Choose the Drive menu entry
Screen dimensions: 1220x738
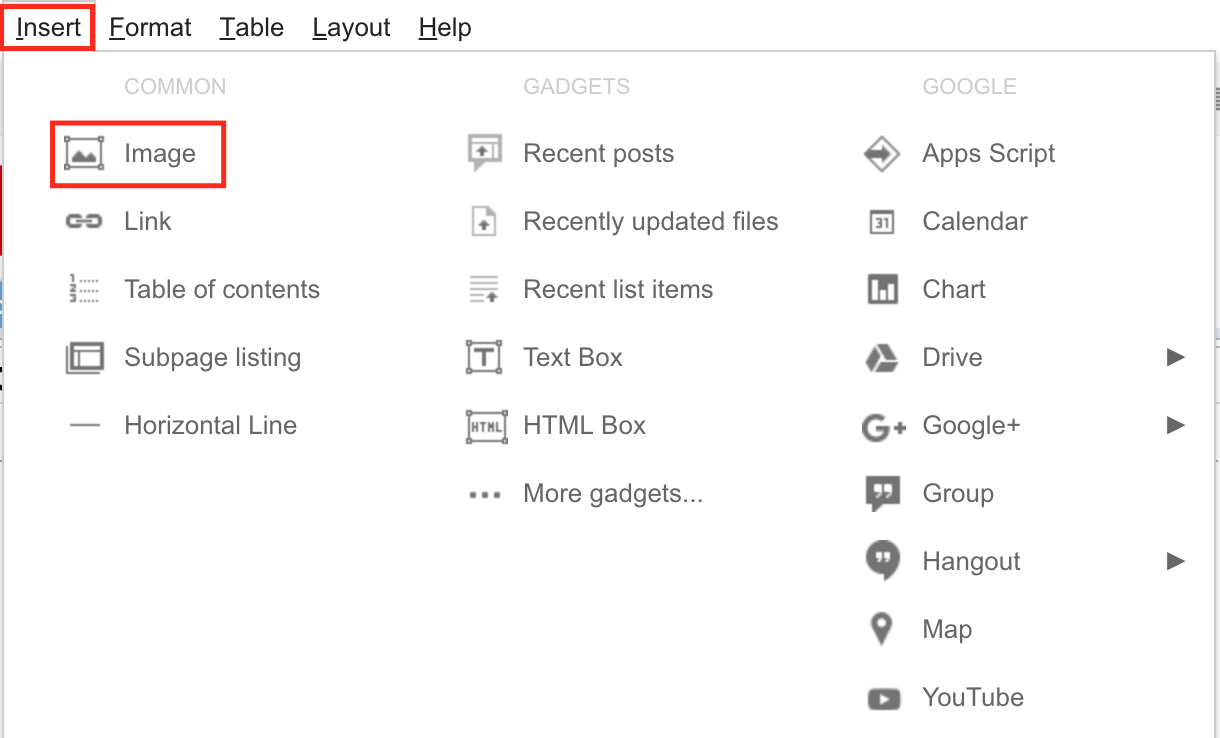952,357
